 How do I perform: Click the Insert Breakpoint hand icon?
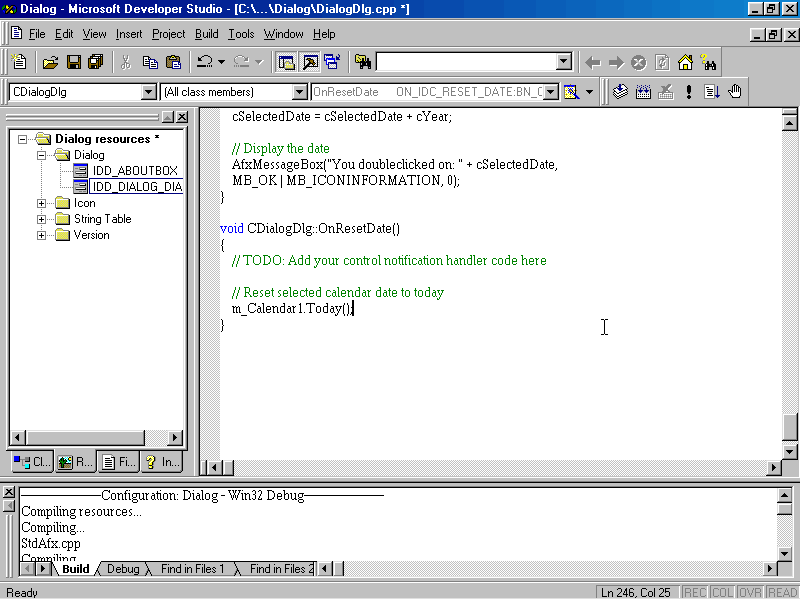coord(735,92)
